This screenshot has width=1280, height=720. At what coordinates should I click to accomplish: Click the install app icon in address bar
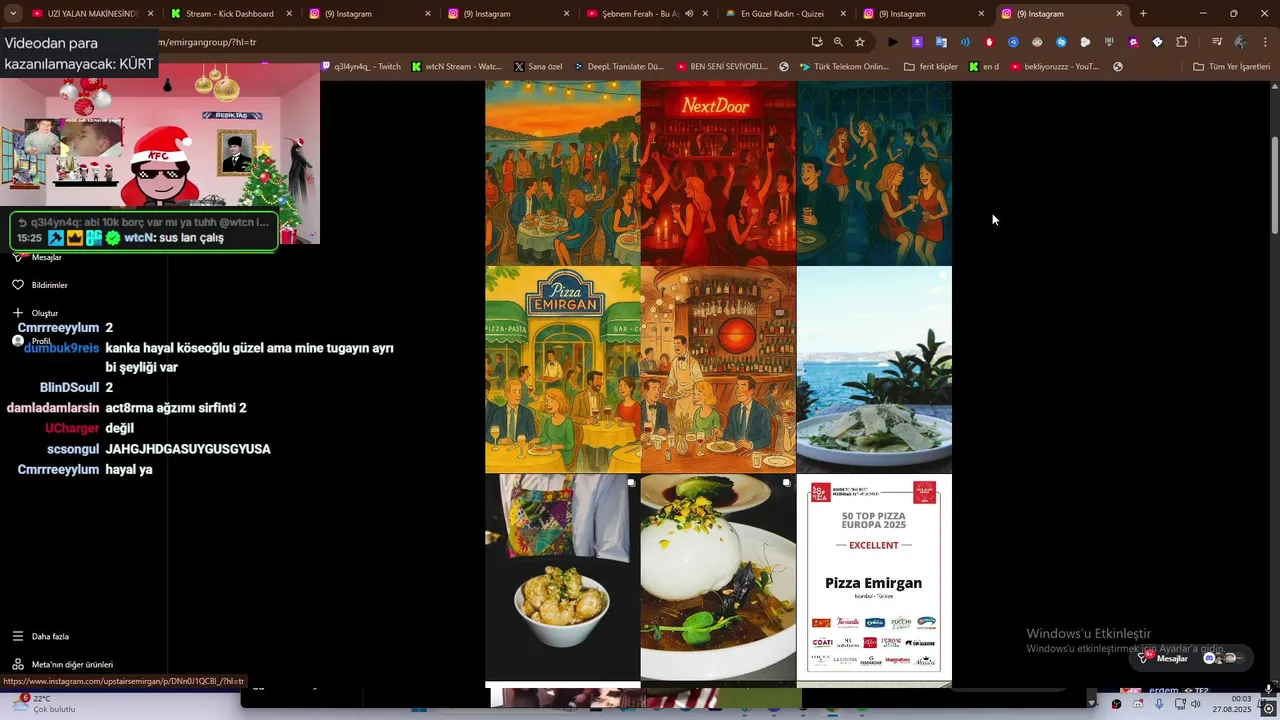tap(817, 42)
